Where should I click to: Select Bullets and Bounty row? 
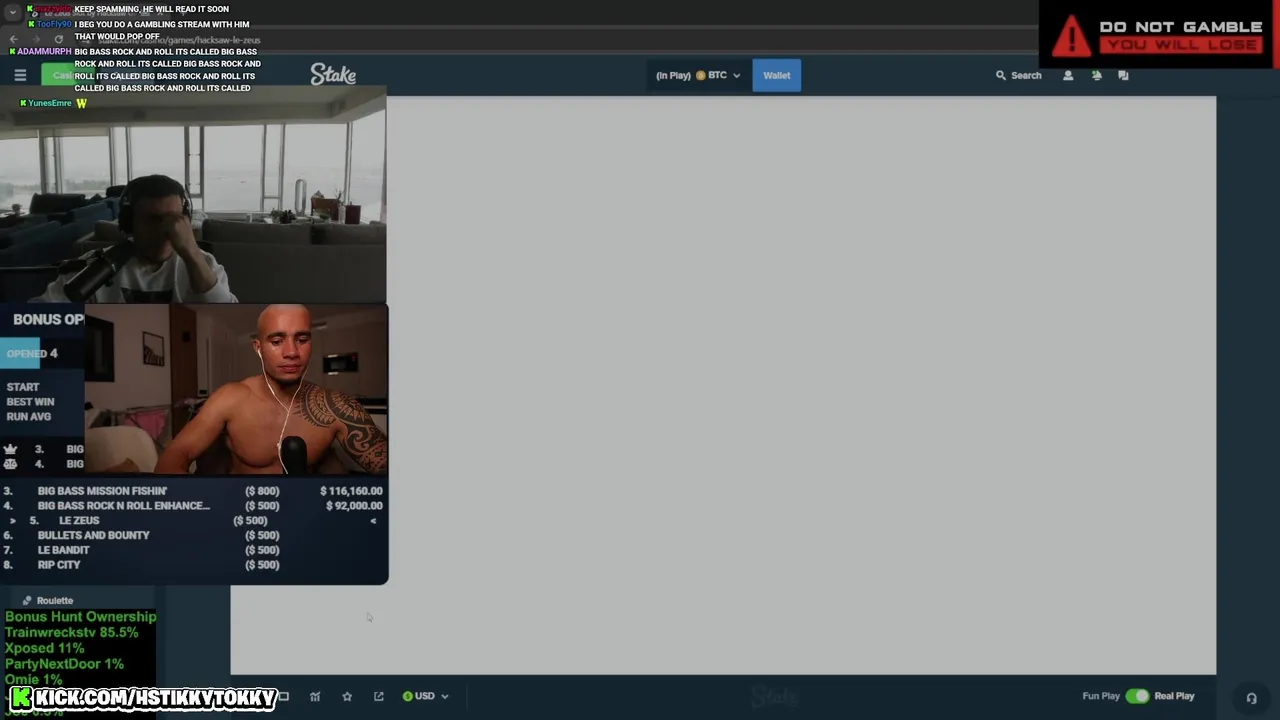193,535
